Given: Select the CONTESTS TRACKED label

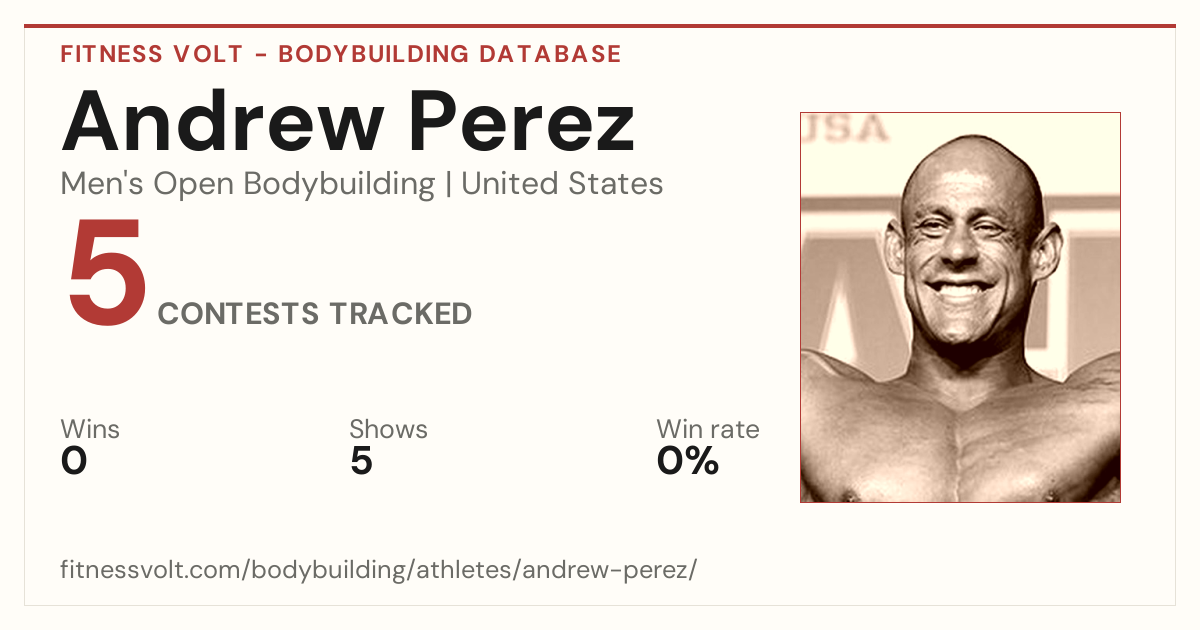Looking at the screenshot, I should [x=315, y=314].
